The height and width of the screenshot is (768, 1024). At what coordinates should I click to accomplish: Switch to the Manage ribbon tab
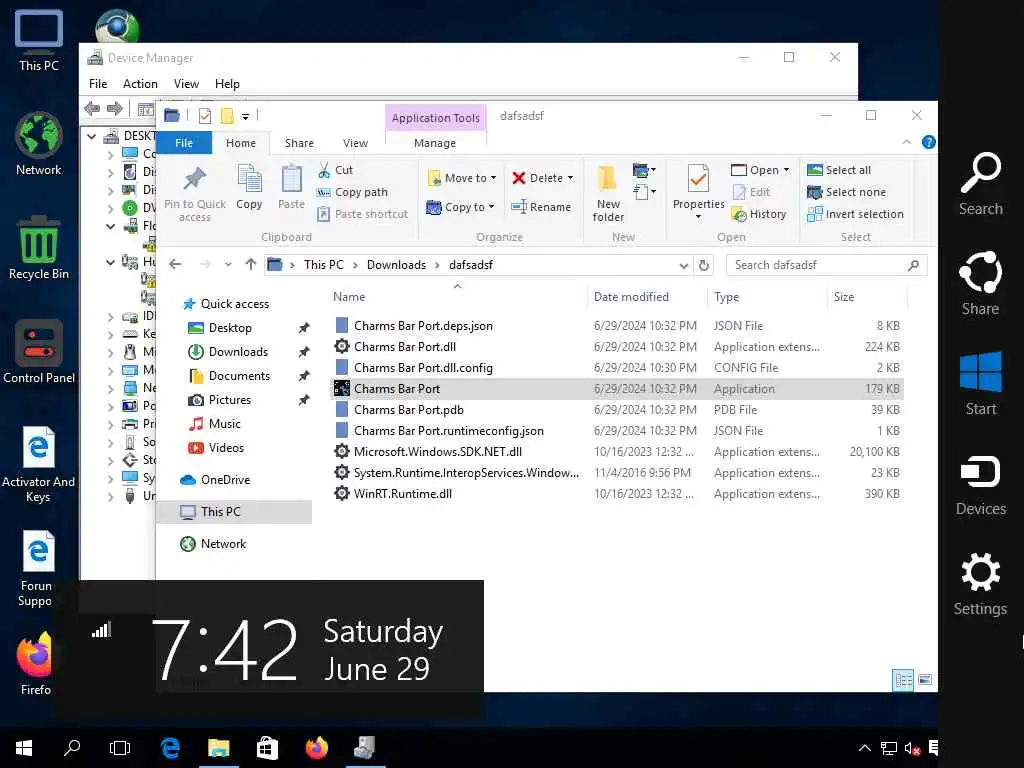pyautogui.click(x=435, y=143)
